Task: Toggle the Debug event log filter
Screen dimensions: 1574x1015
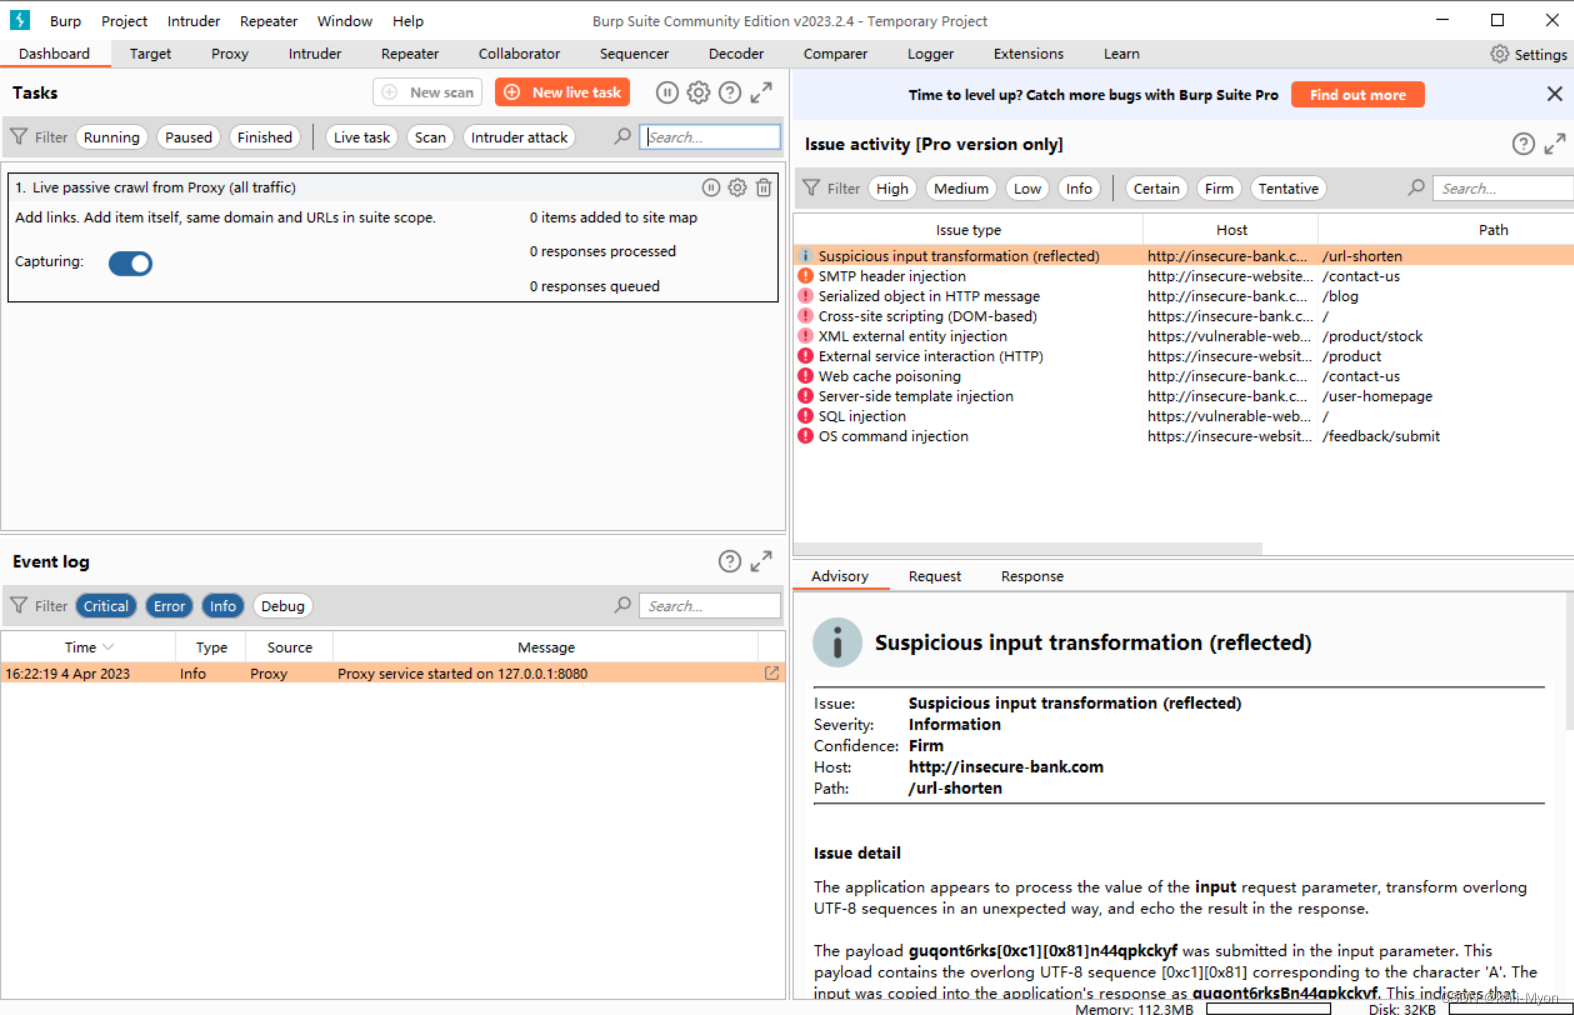Action: pyautogui.click(x=283, y=606)
